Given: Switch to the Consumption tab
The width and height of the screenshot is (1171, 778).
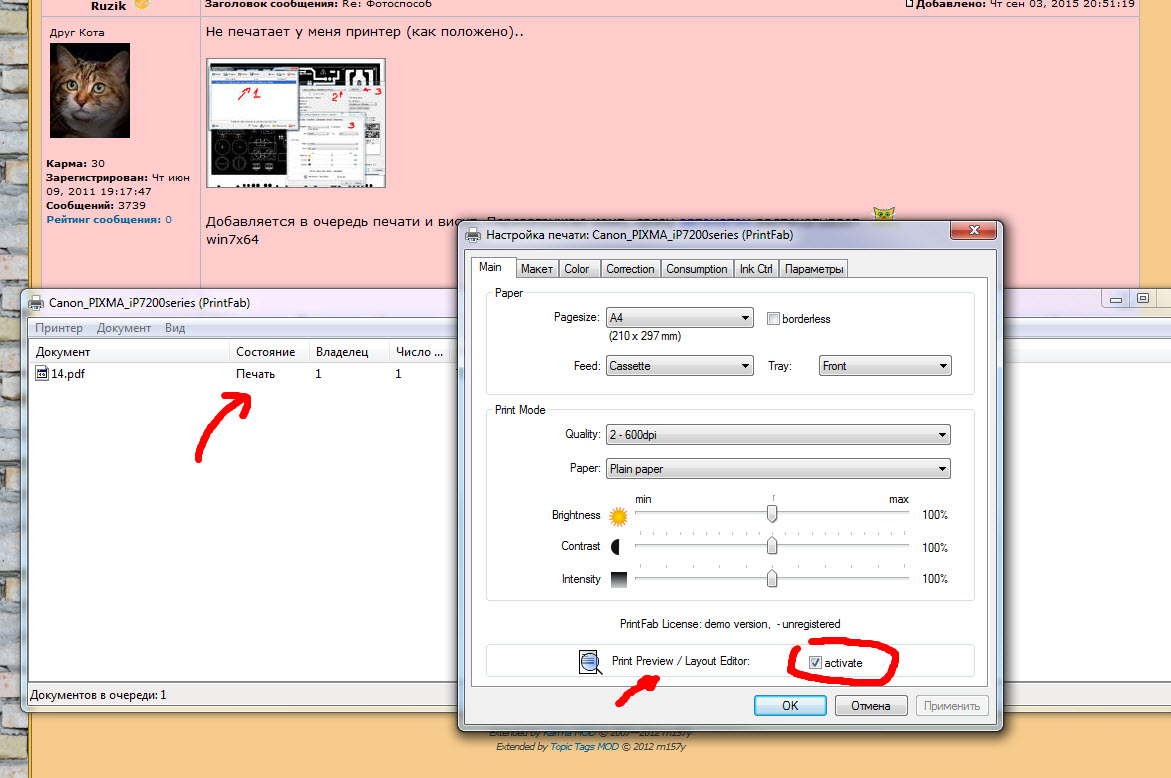Looking at the screenshot, I should pos(697,269).
